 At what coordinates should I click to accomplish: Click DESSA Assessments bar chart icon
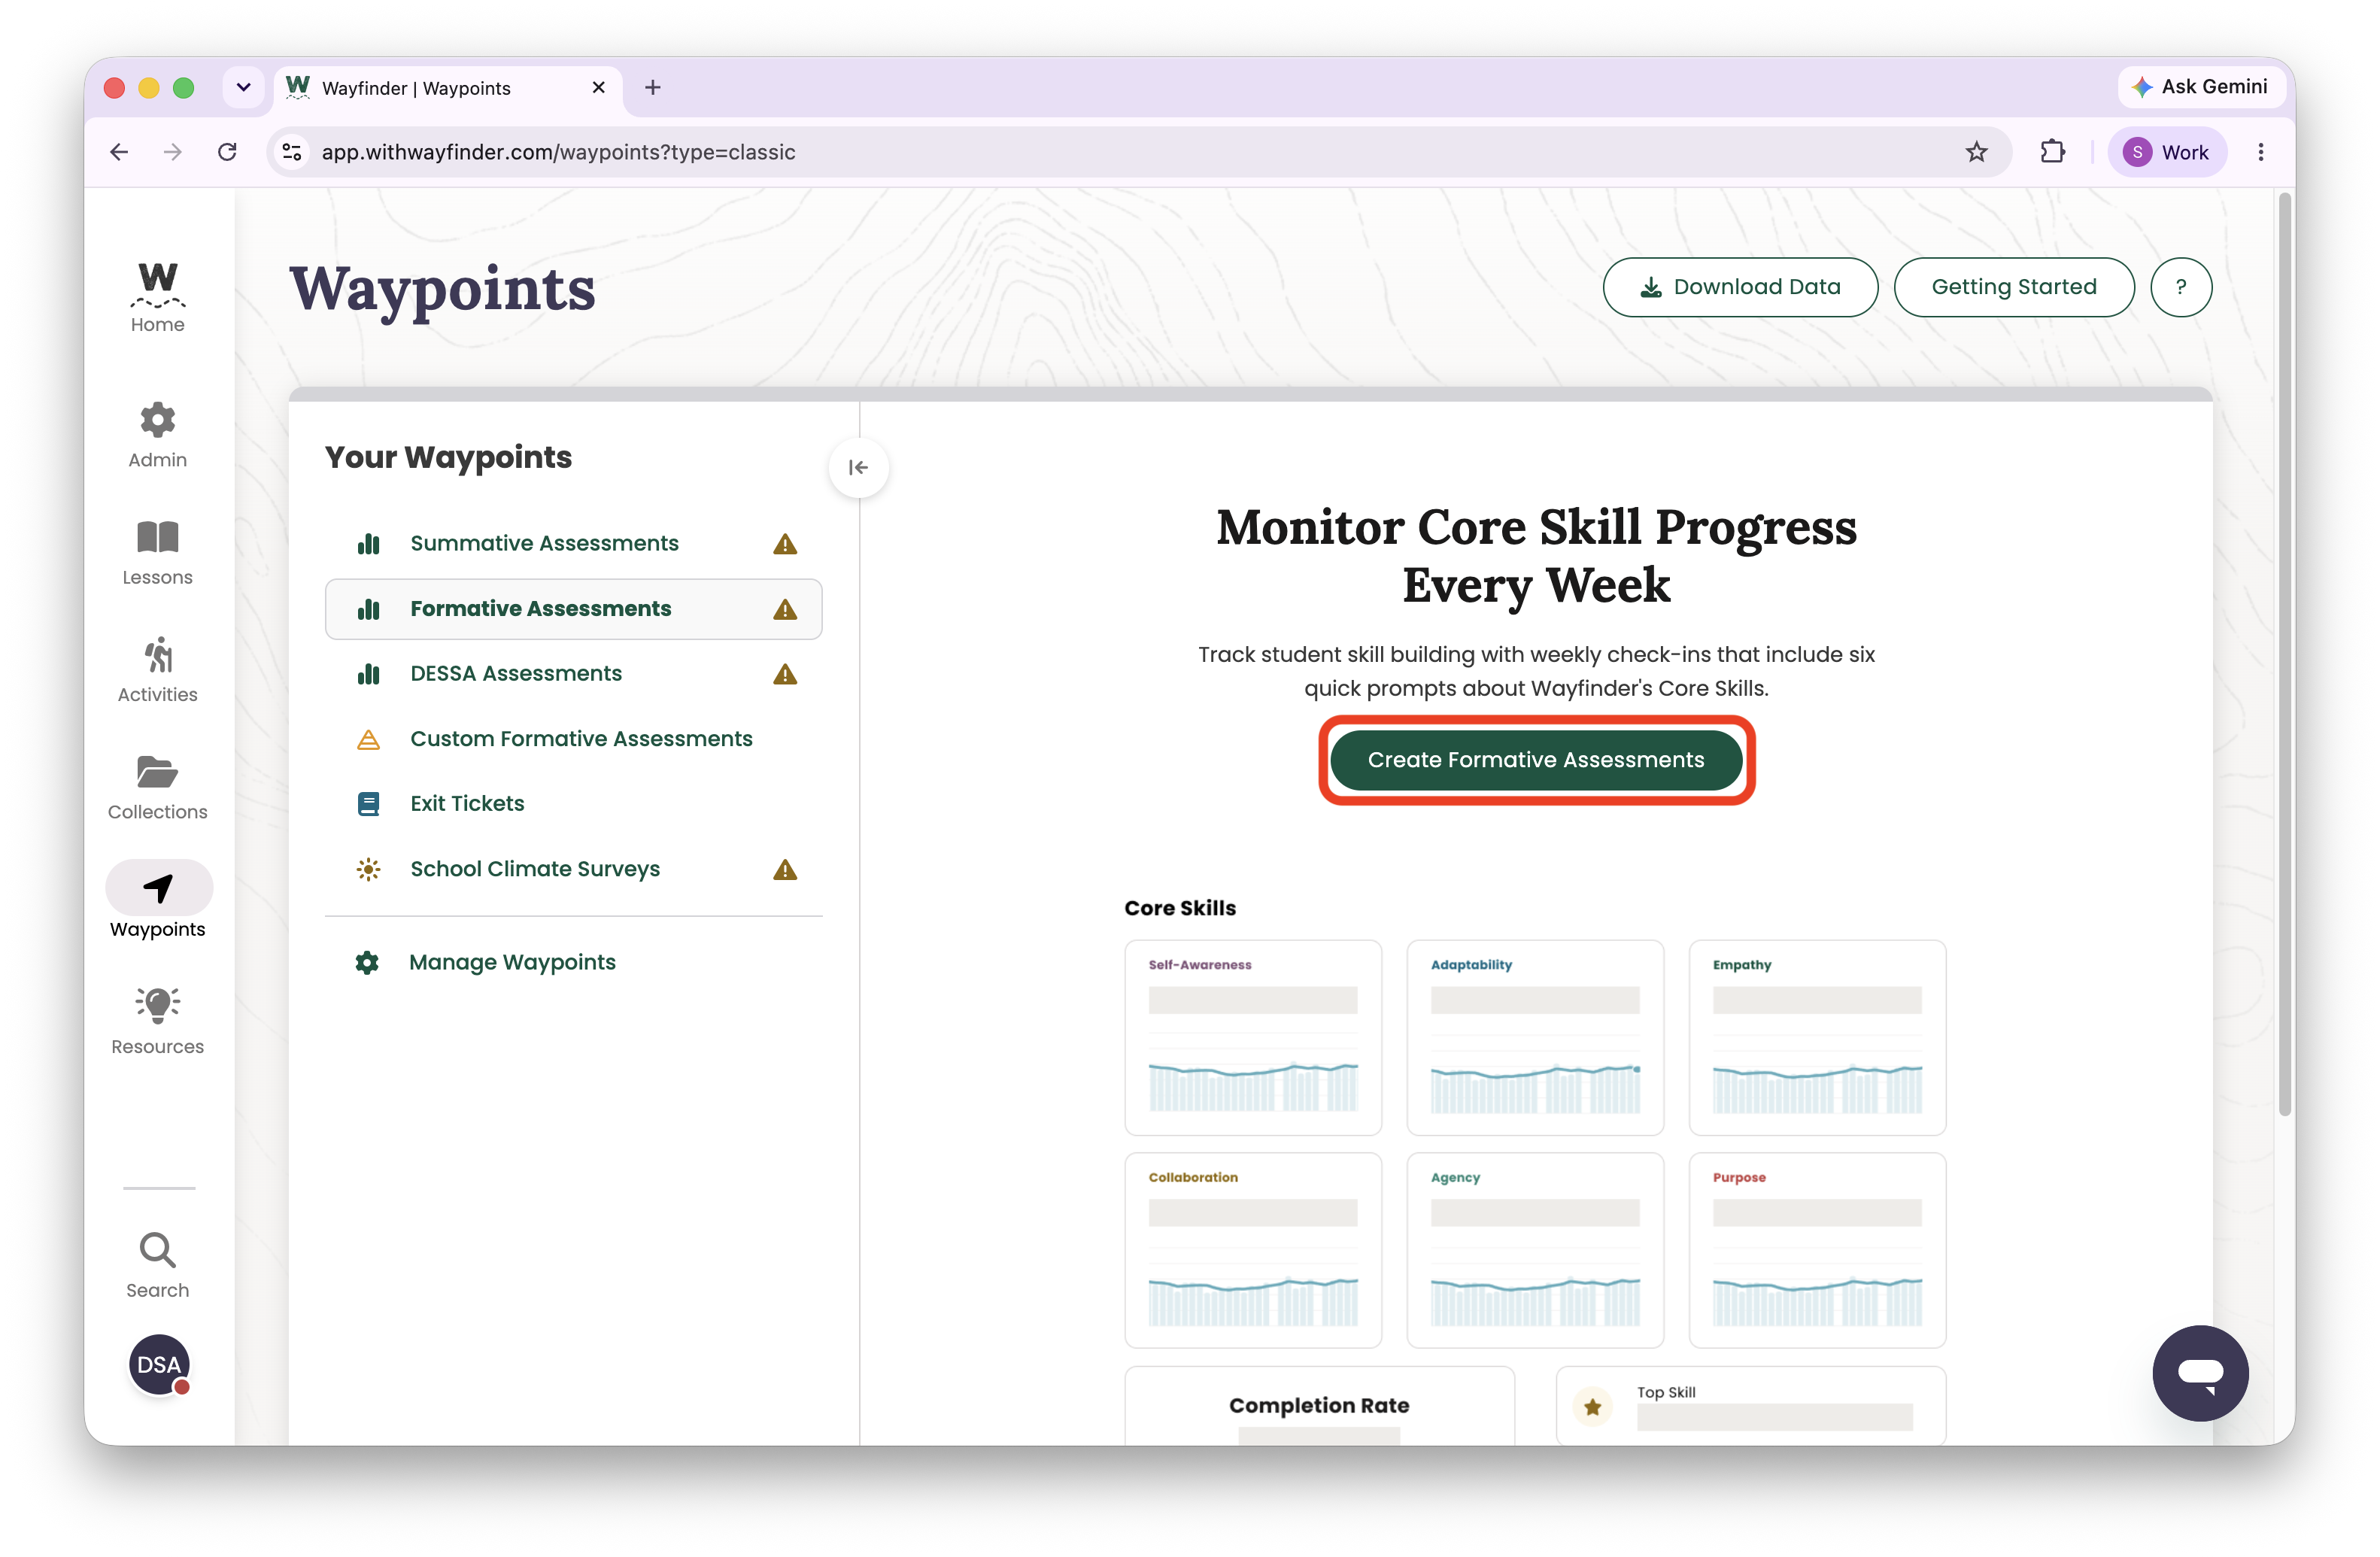pos(369,674)
